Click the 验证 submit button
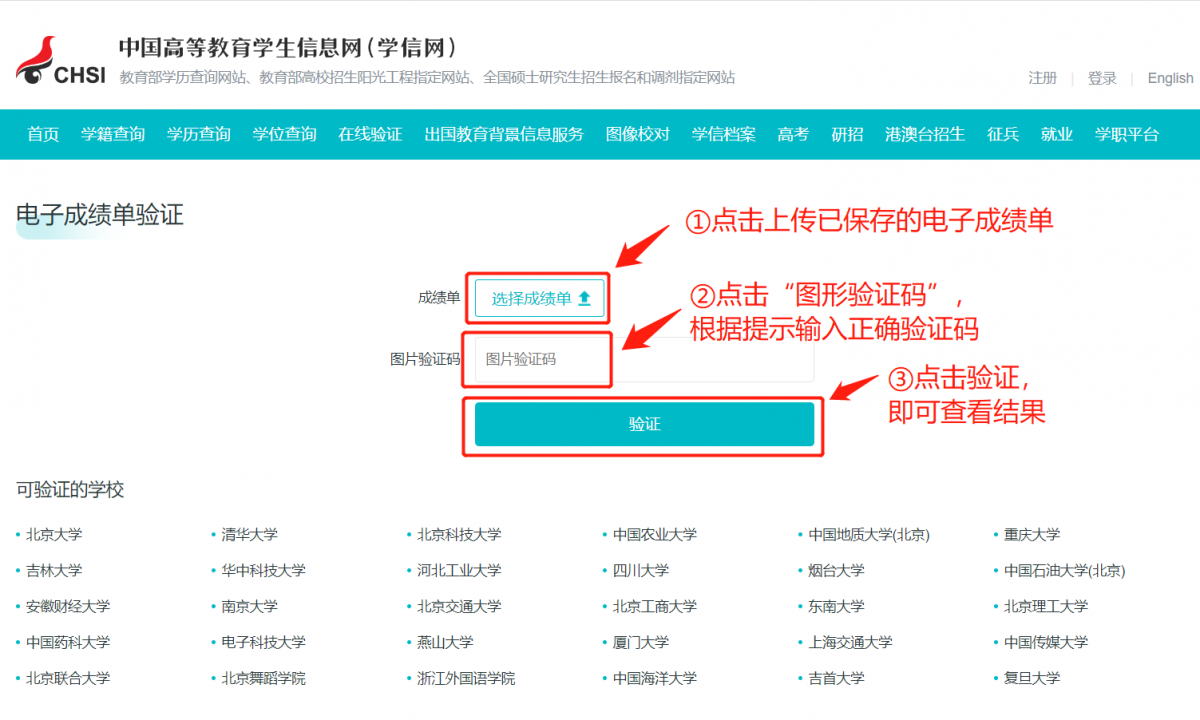The height and width of the screenshot is (720, 1200). [644, 424]
